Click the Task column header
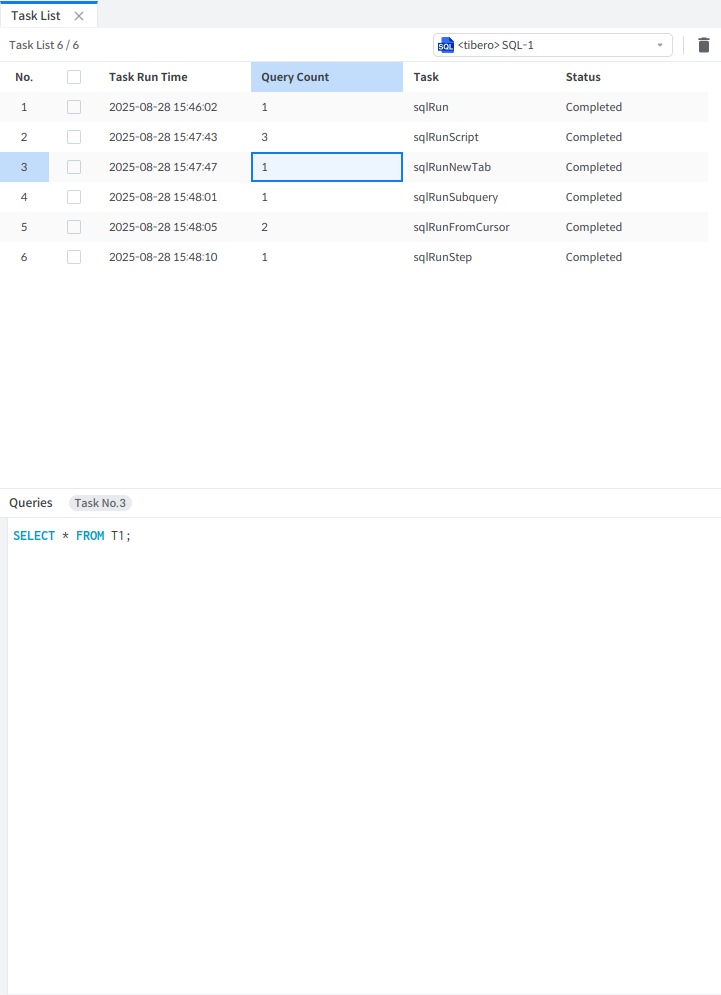721x995 pixels. pyautogui.click(x=426, y=77)
